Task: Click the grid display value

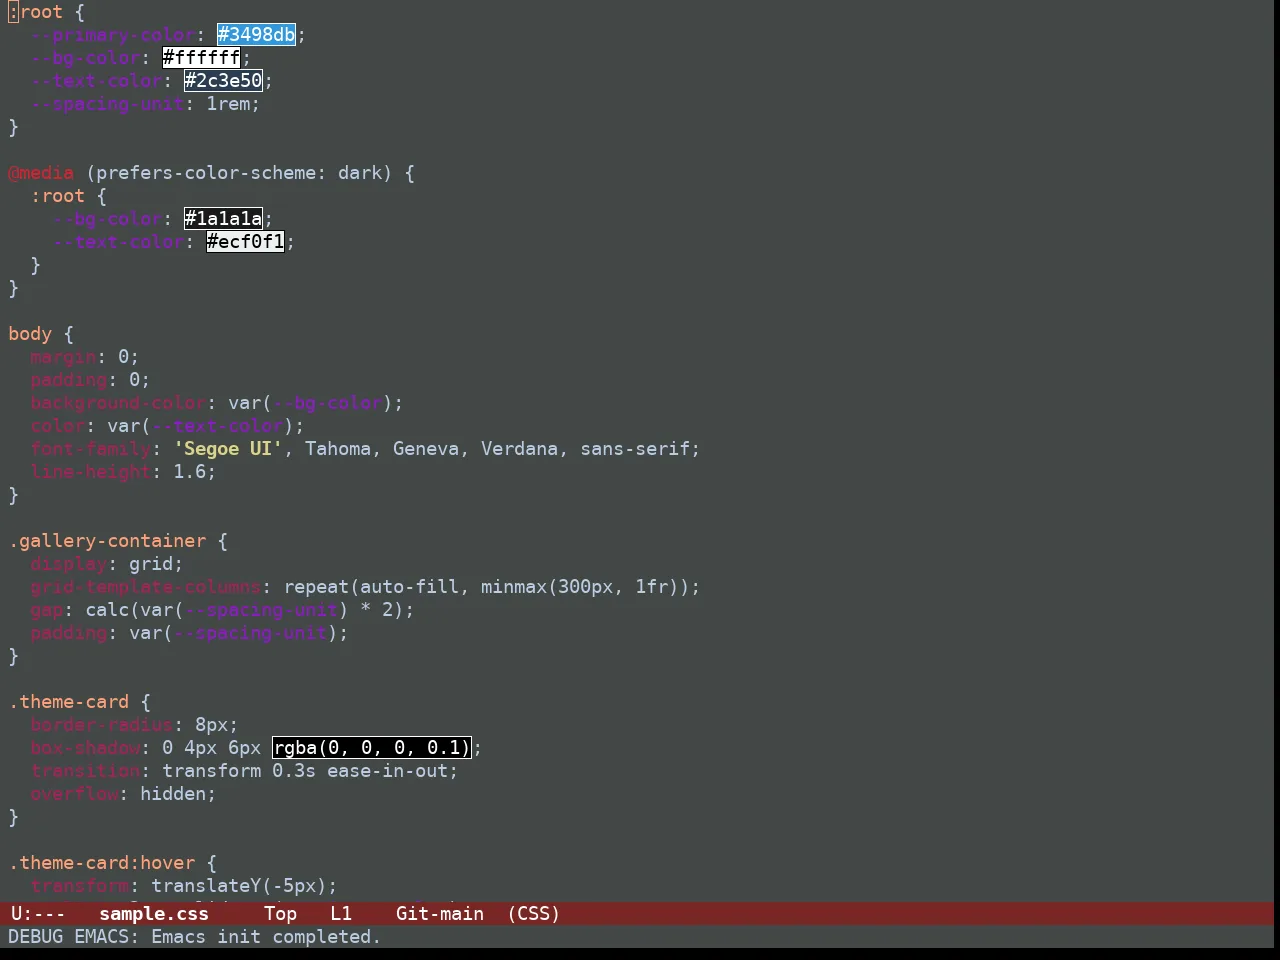Action: click(x=151, y=564)
